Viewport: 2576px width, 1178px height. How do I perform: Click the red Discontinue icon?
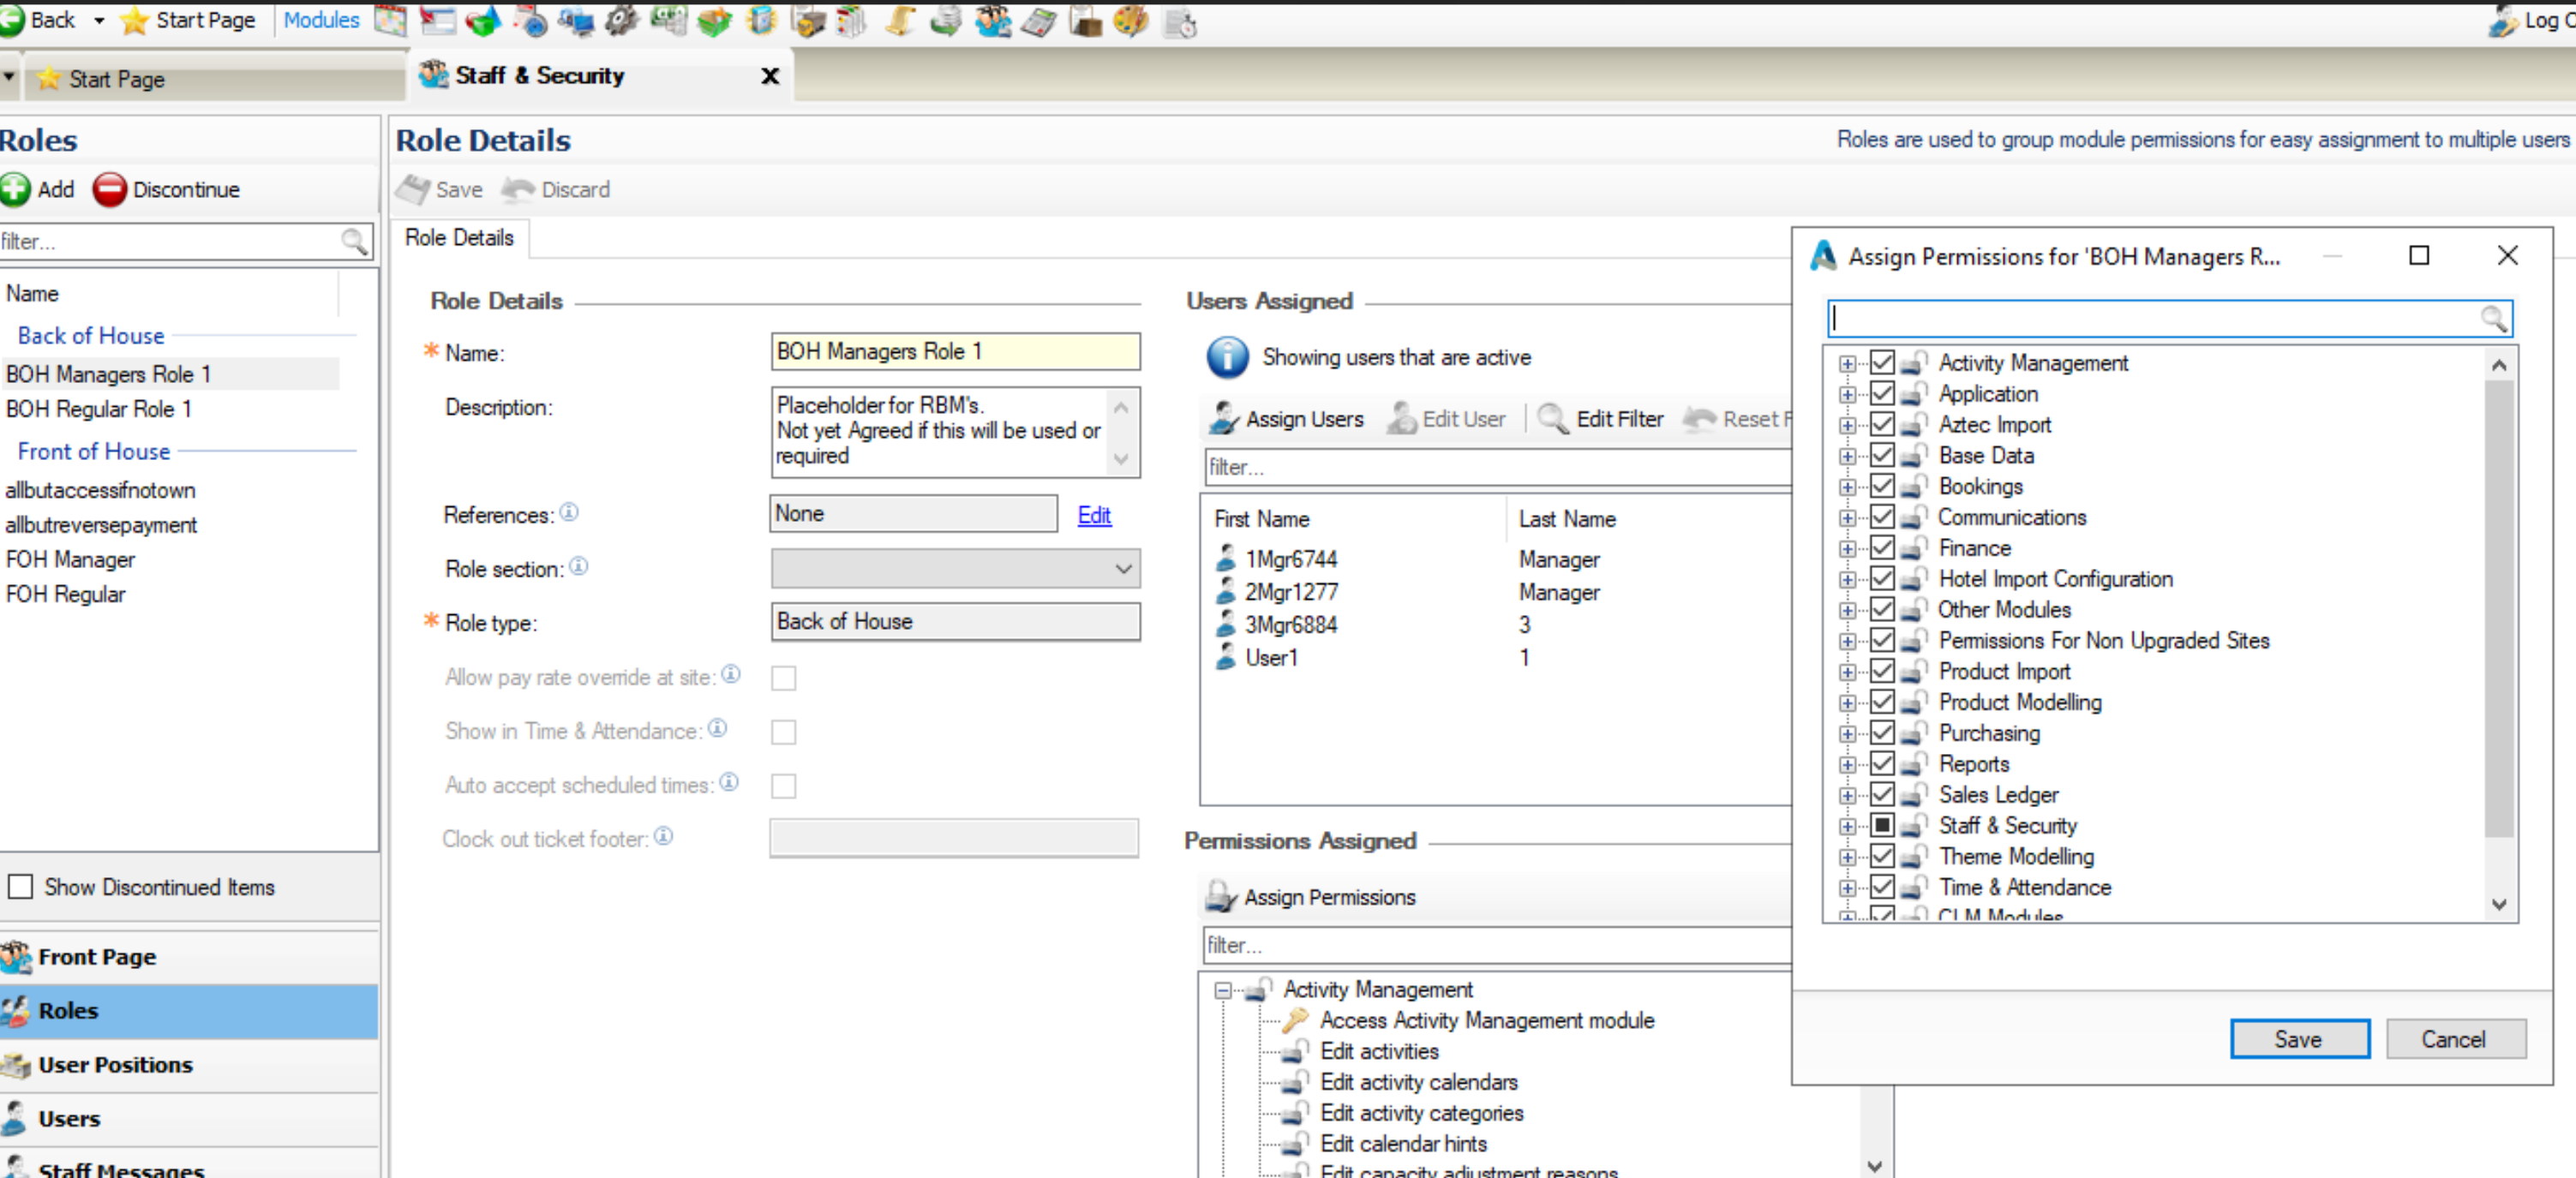coord(109,189)
